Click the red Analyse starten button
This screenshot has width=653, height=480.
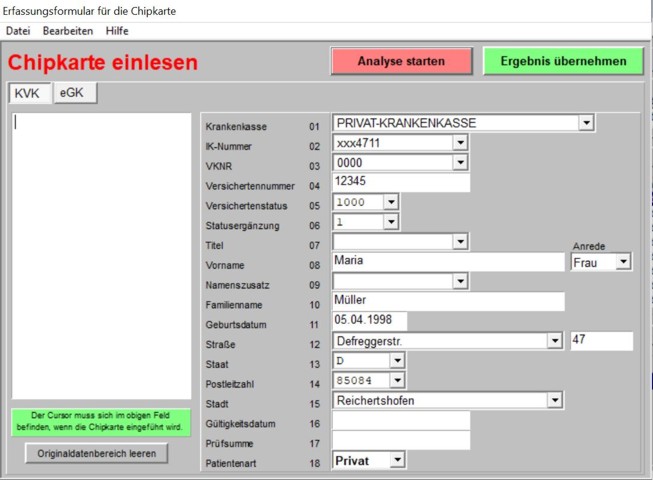(x=401, y=61)
